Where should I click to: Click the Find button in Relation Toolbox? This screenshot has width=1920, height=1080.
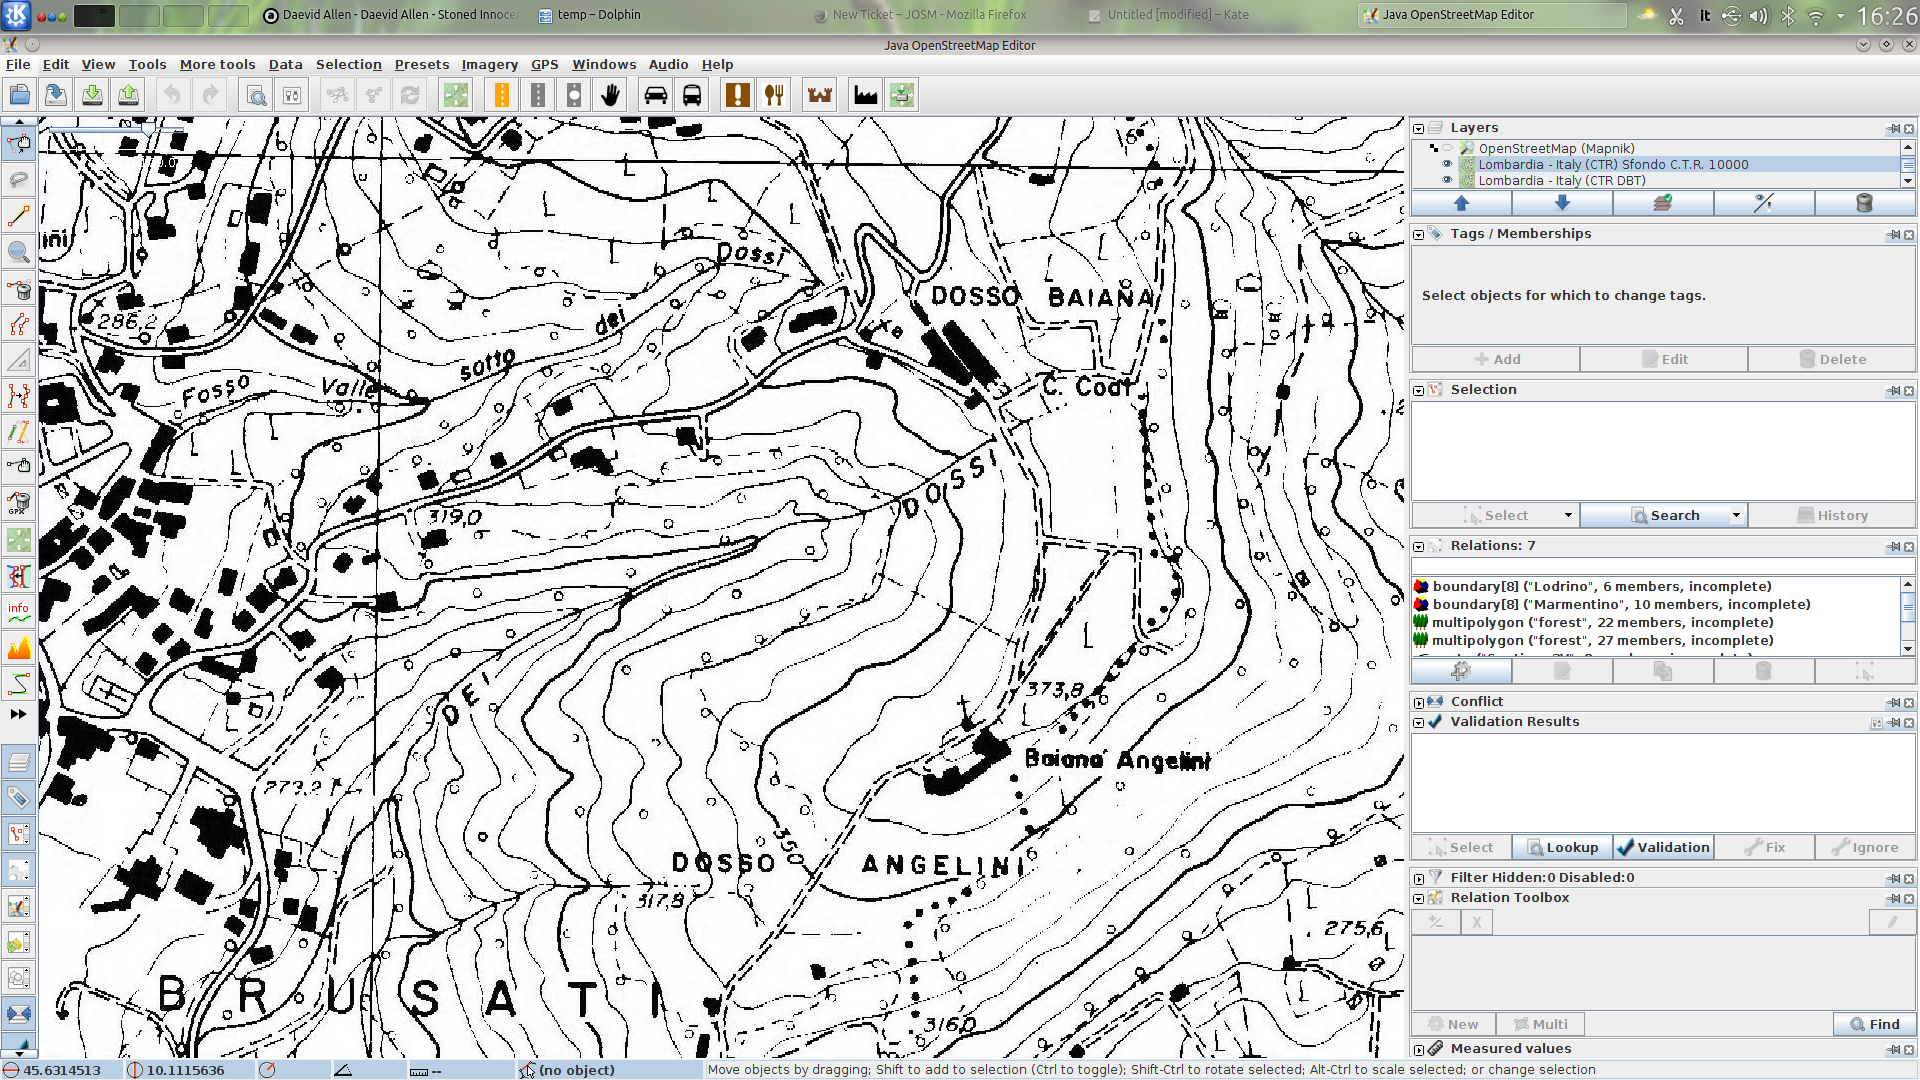(1874, 1024)
